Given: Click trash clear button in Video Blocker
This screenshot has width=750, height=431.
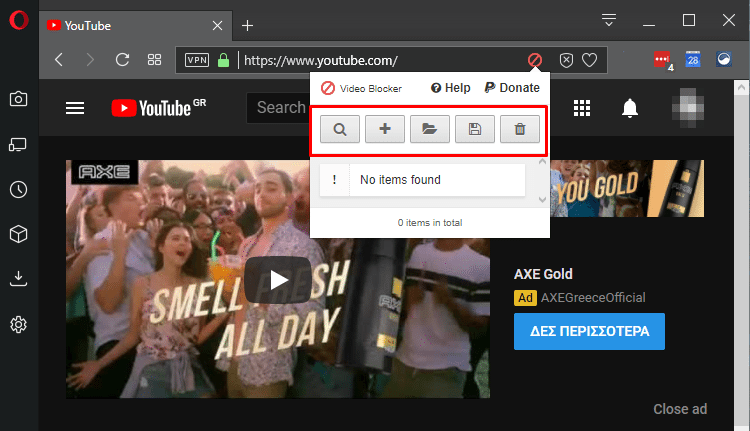Looking at the screenshot, I should coord(519,129).
